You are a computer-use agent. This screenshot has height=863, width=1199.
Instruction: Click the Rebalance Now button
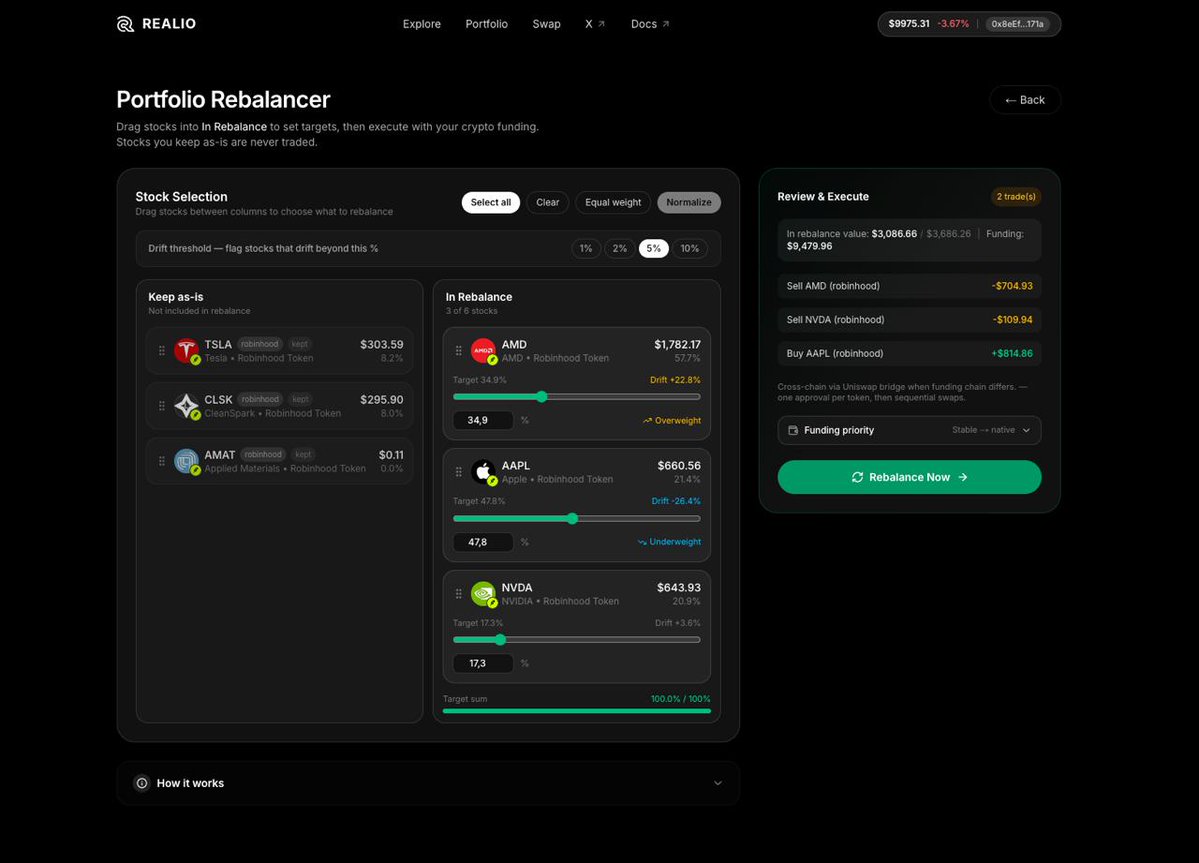[x=909, y=477]
